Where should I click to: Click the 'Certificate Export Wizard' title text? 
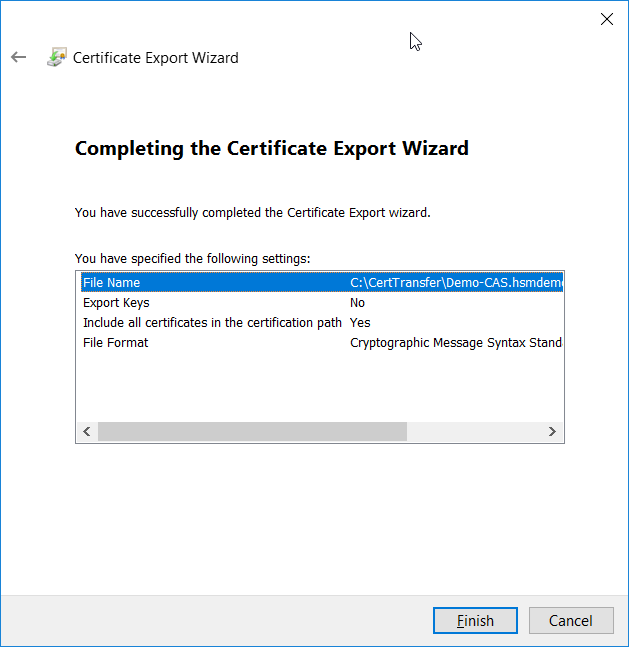156,57
